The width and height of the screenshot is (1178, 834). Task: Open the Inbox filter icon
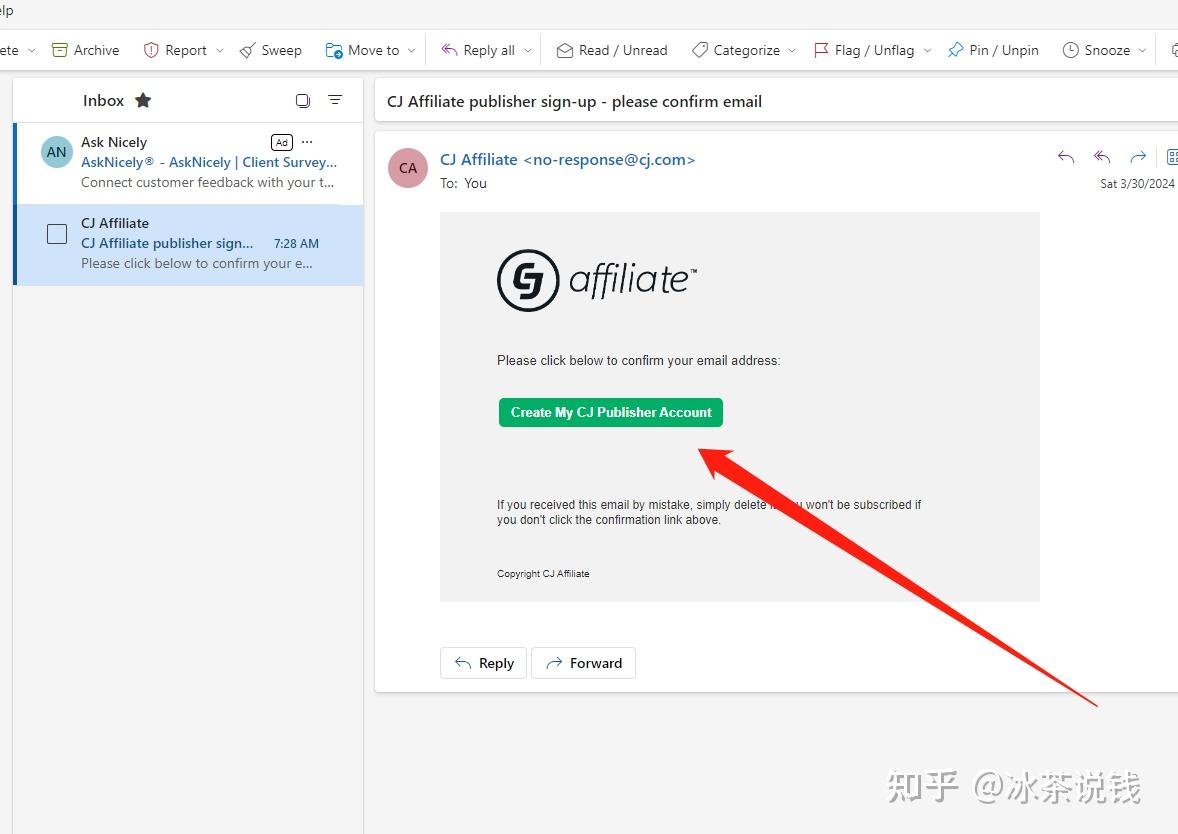[x=335, y=100]
